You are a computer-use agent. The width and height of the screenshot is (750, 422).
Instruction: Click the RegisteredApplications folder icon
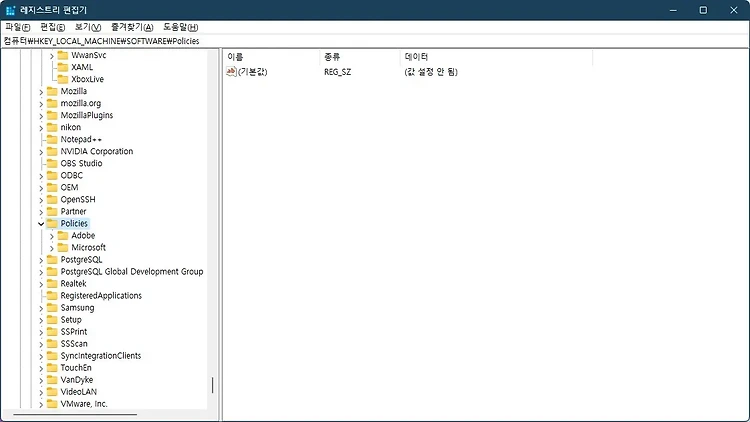[x=52, y=295]
